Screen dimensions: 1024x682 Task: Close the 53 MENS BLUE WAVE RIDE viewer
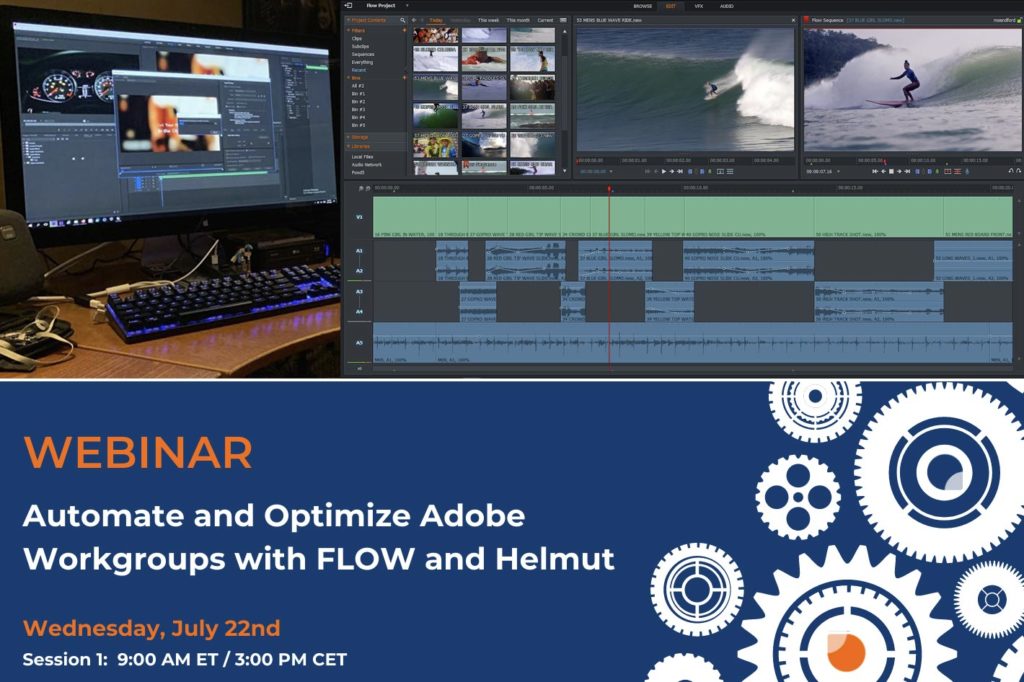tap(793, 20)
